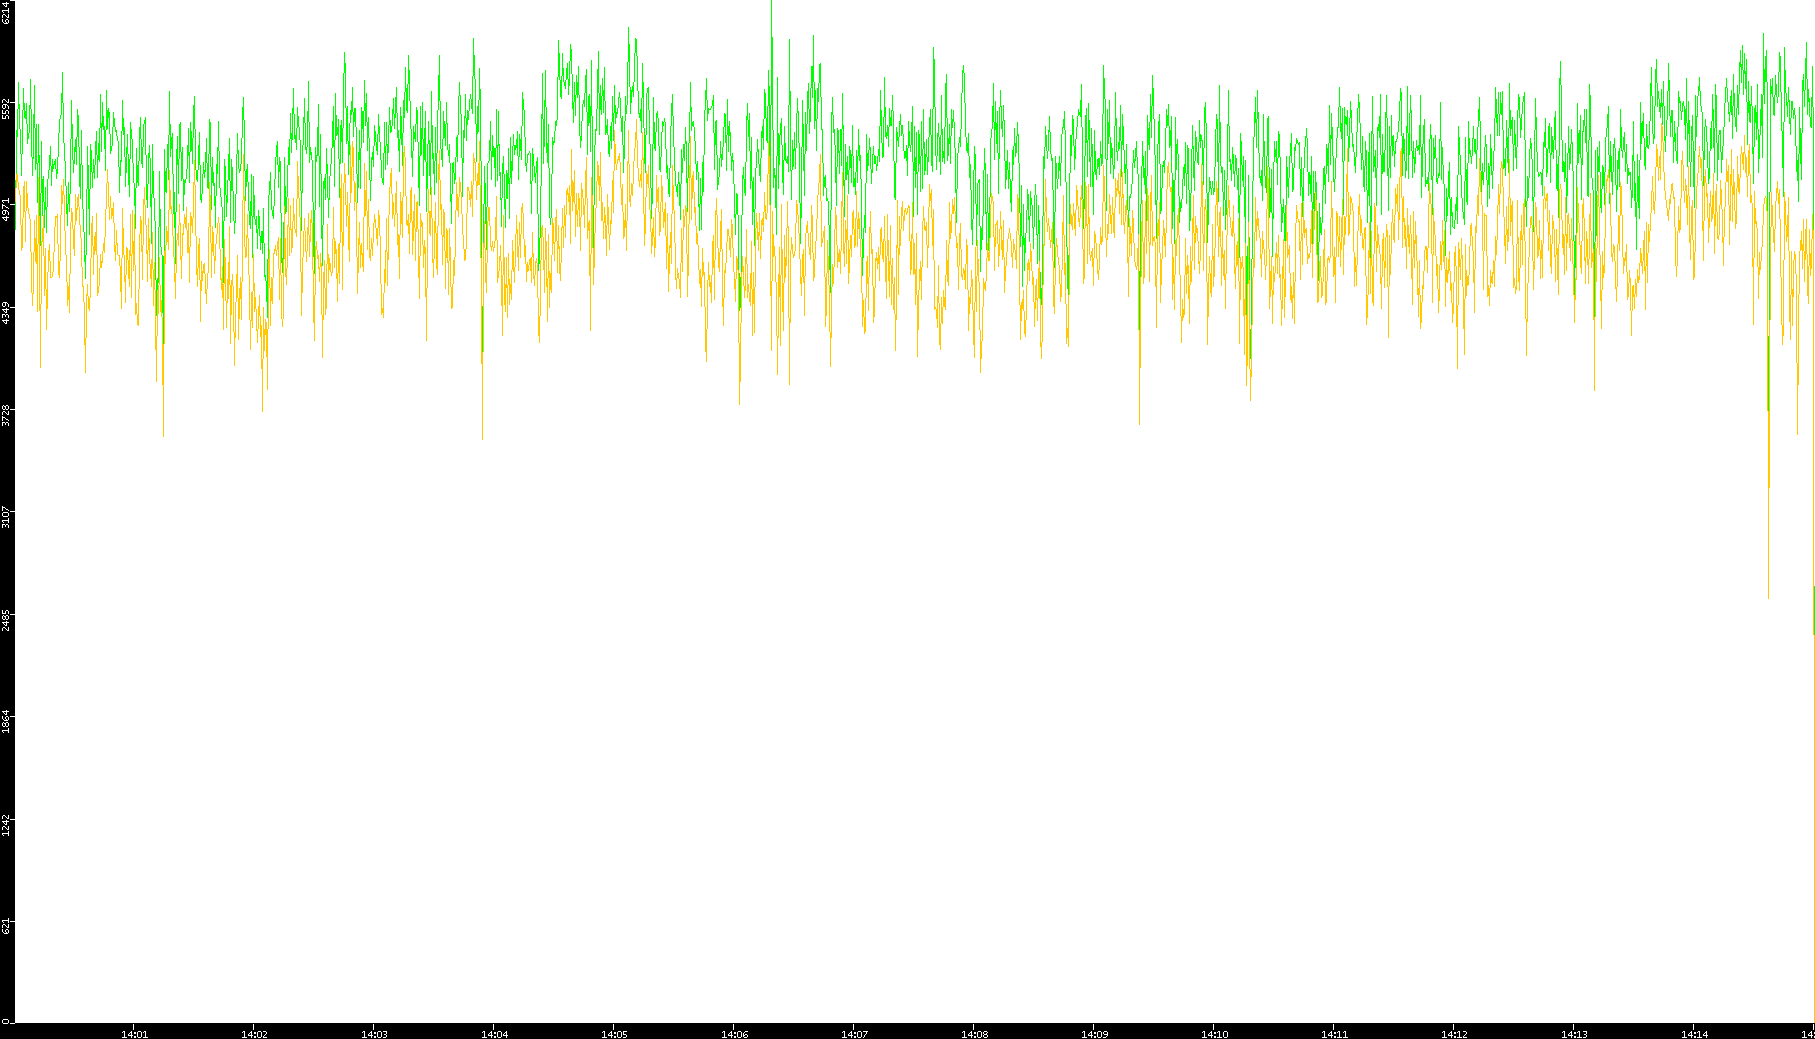Select the 14:07 time axis label

[854, 1033]
